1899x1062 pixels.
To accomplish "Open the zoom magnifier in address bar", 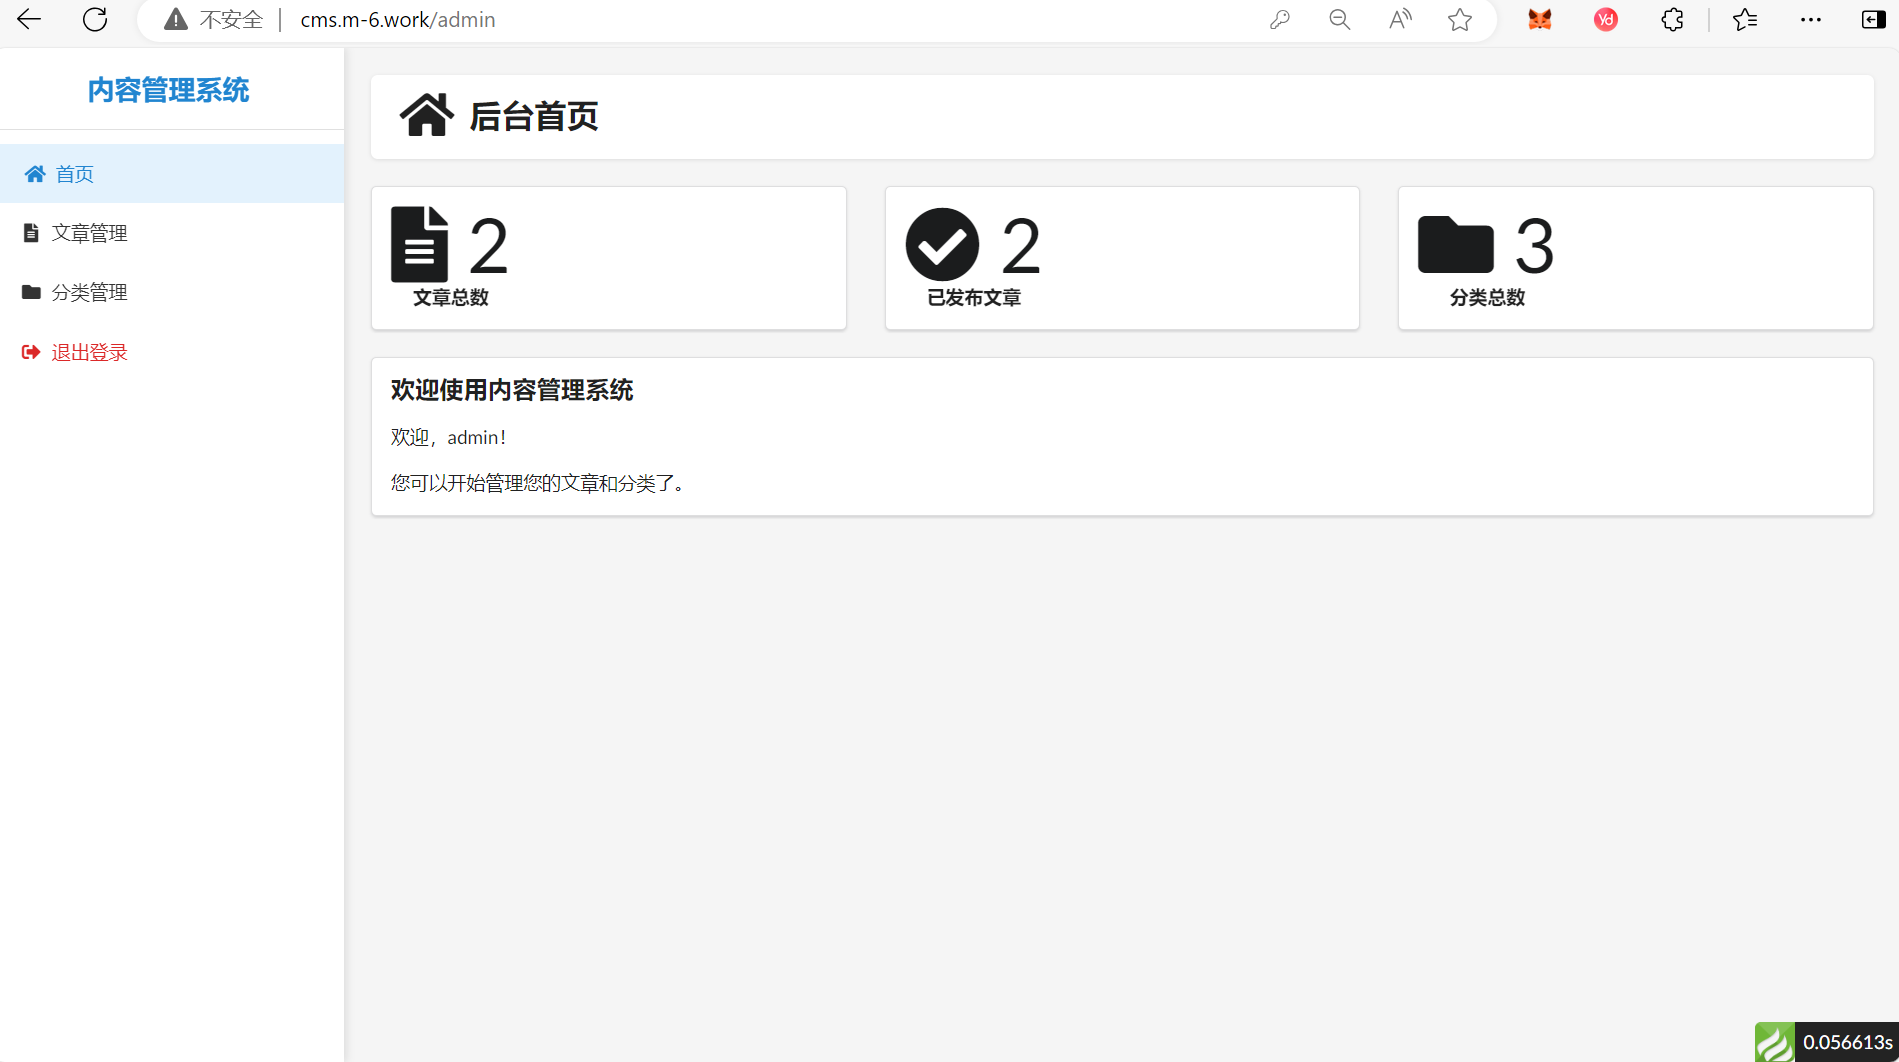I will click(x=1340, y=20).
